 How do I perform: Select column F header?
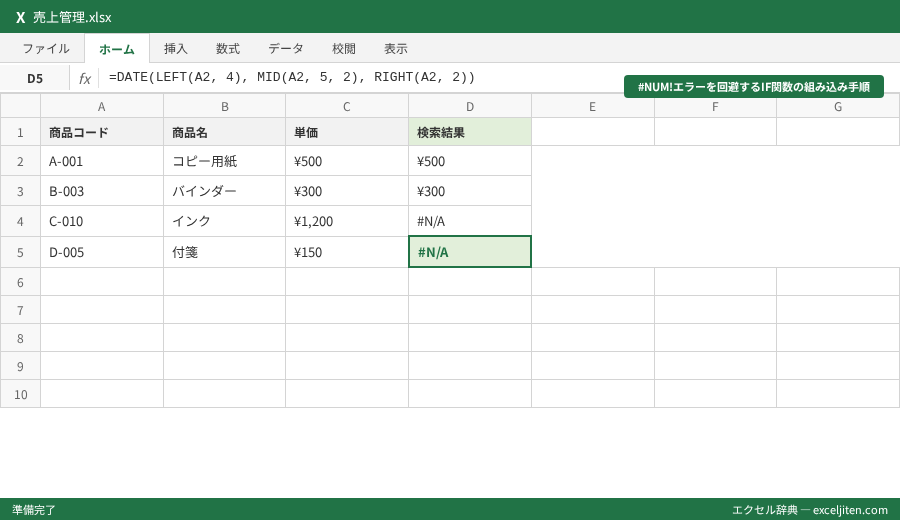tap(715, 106)
